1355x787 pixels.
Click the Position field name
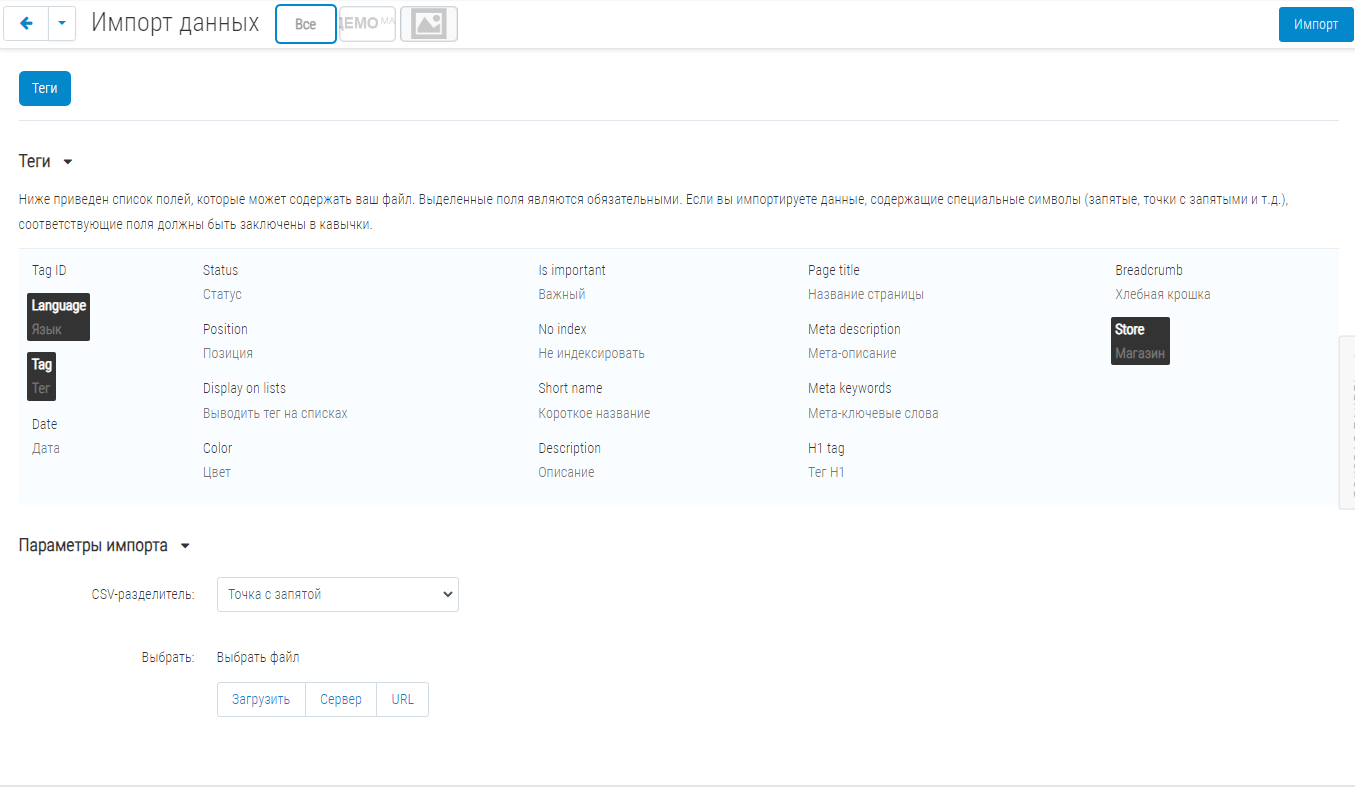(225, 329)
